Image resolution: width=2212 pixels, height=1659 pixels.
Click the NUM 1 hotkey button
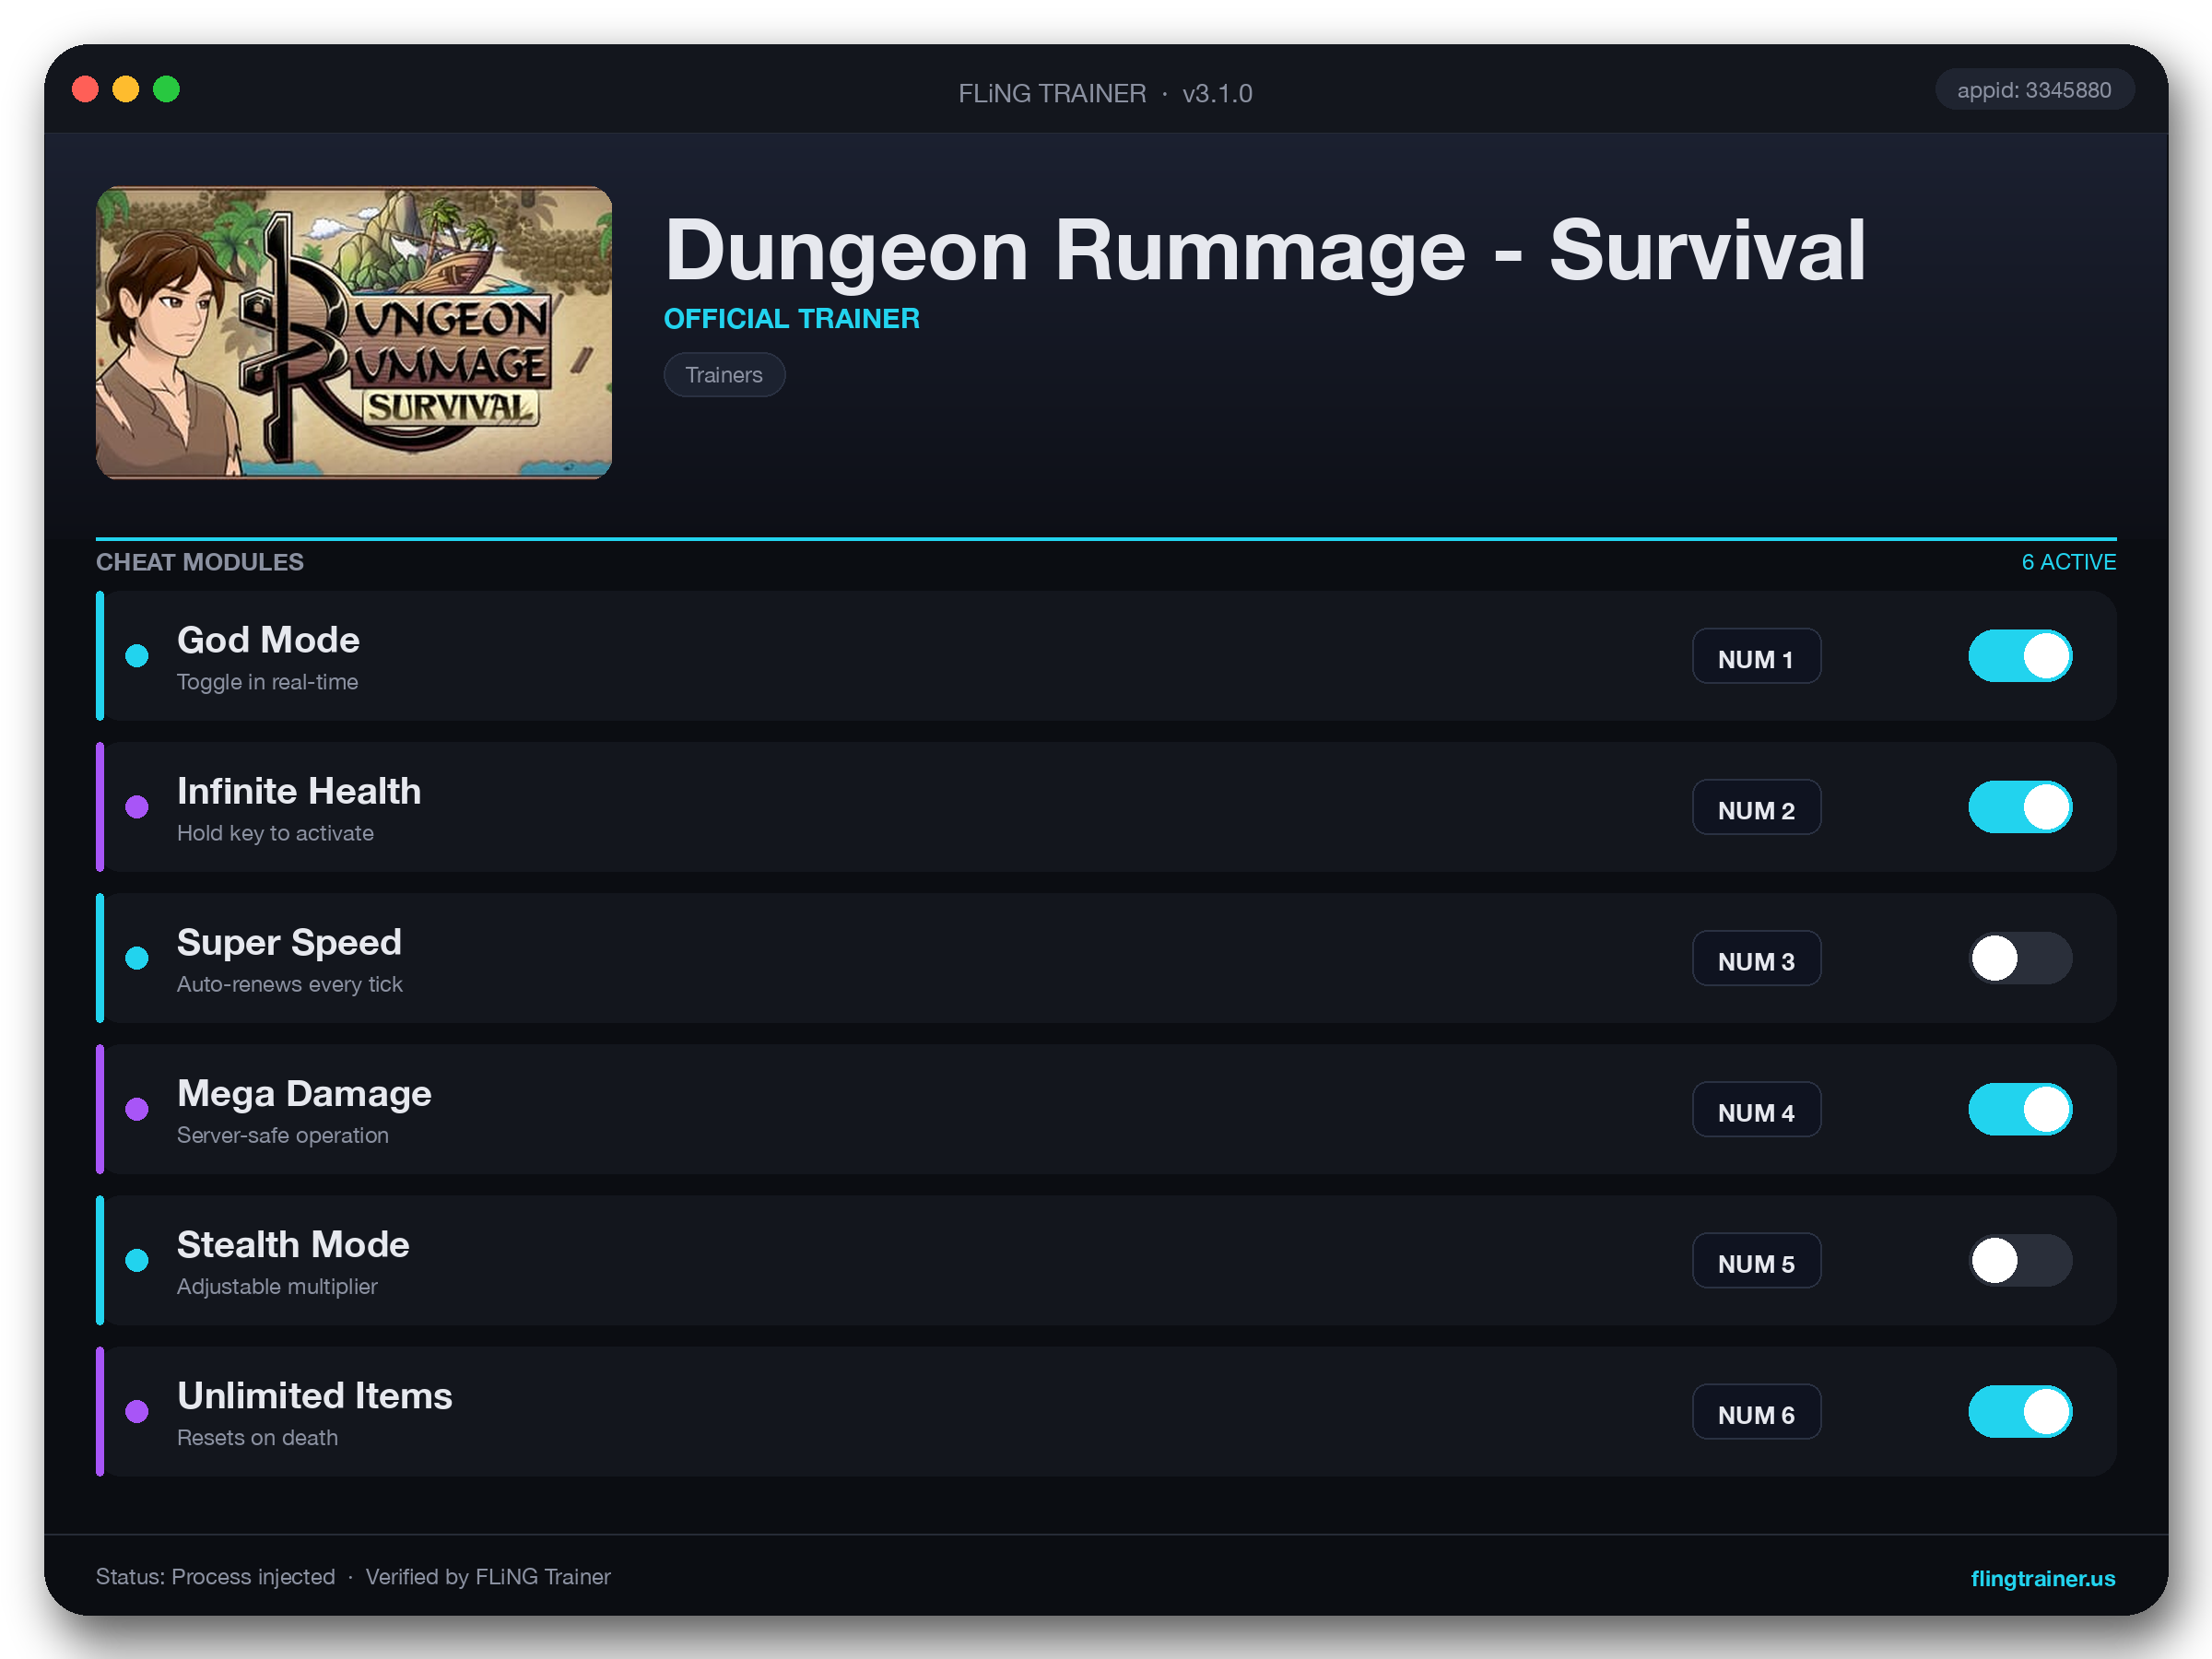click(1756, 656)
